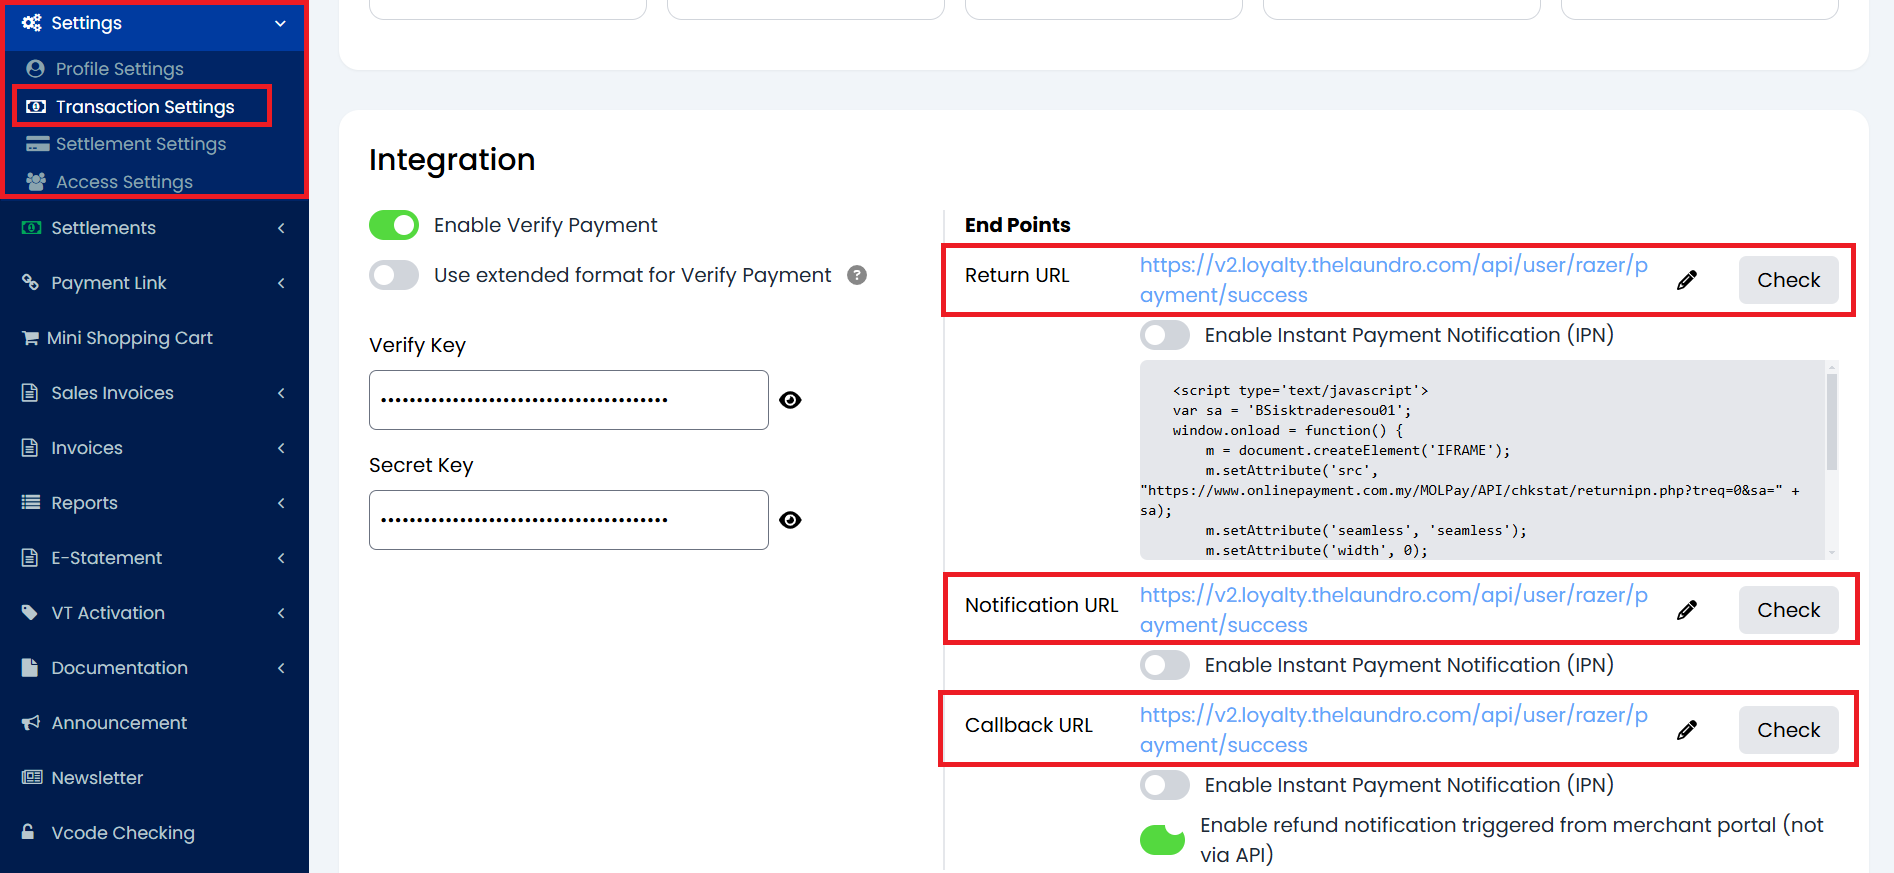Check the Callback URL endpoint
1894x873 pixels.
[x=1789, y=730]
